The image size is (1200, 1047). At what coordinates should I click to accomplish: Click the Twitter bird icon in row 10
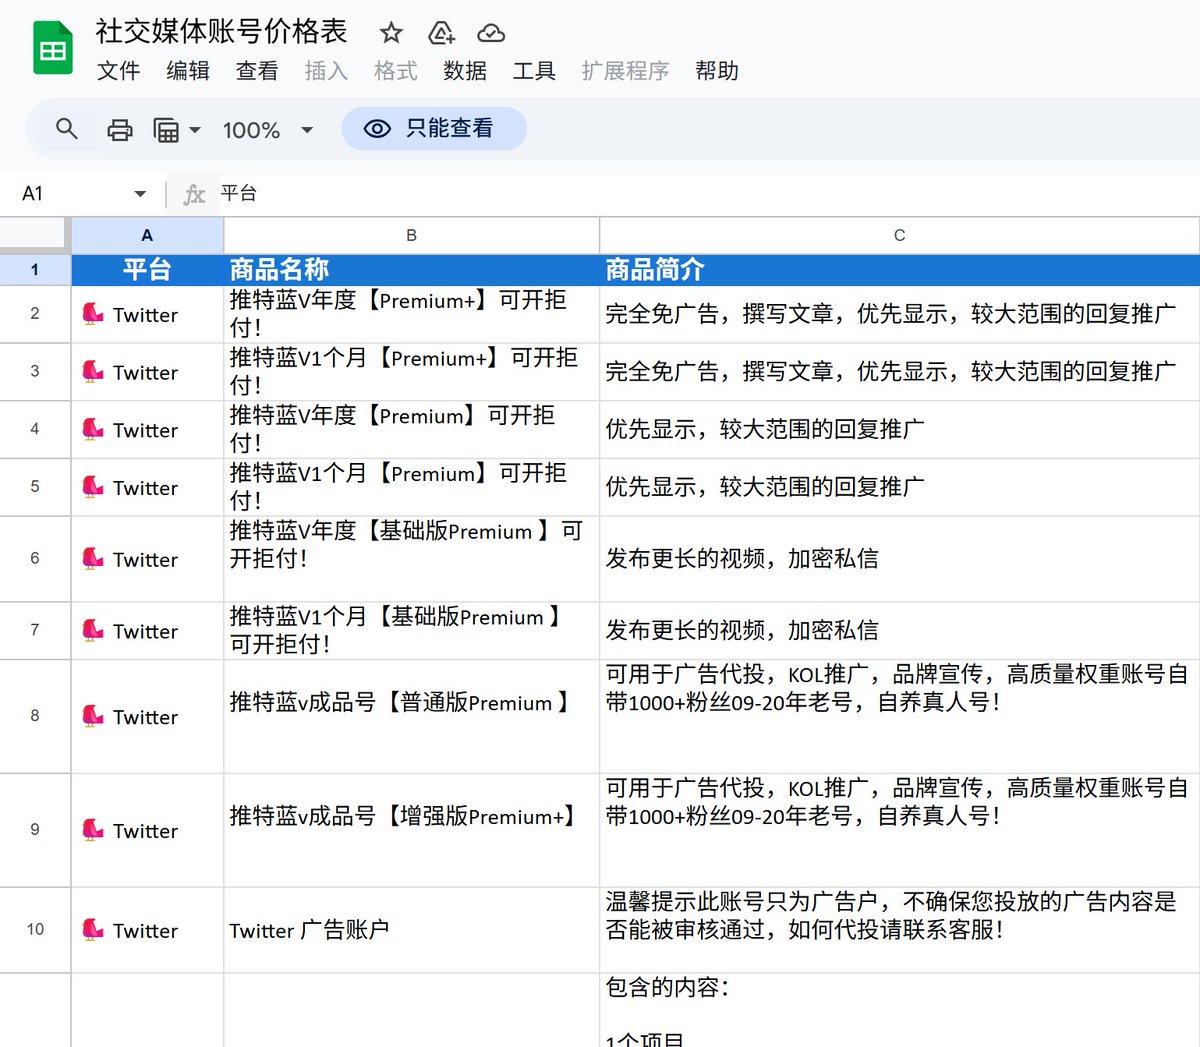(x=92, y=929)
